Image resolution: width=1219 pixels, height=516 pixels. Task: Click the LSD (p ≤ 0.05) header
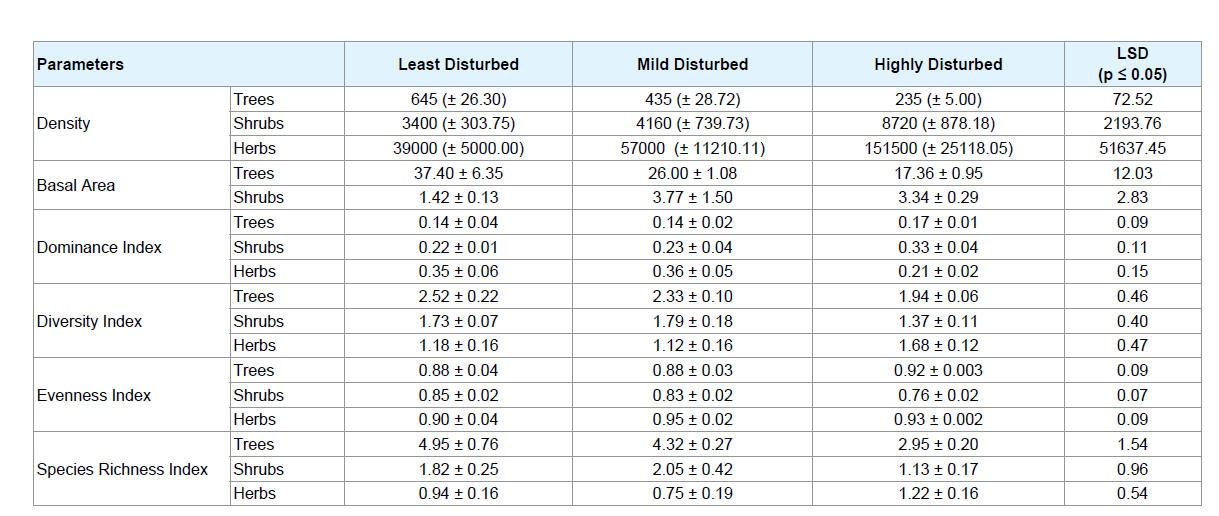(1133, 63)
